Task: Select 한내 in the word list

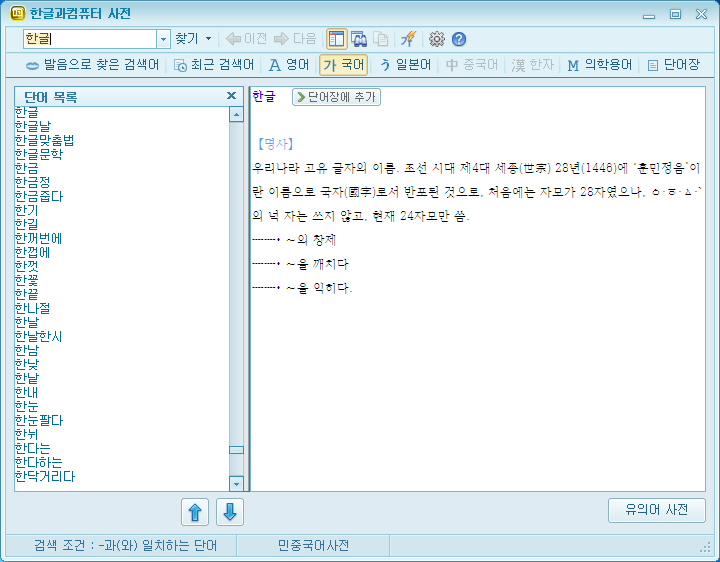Action: pyautogui.click(x=26, y=392)
